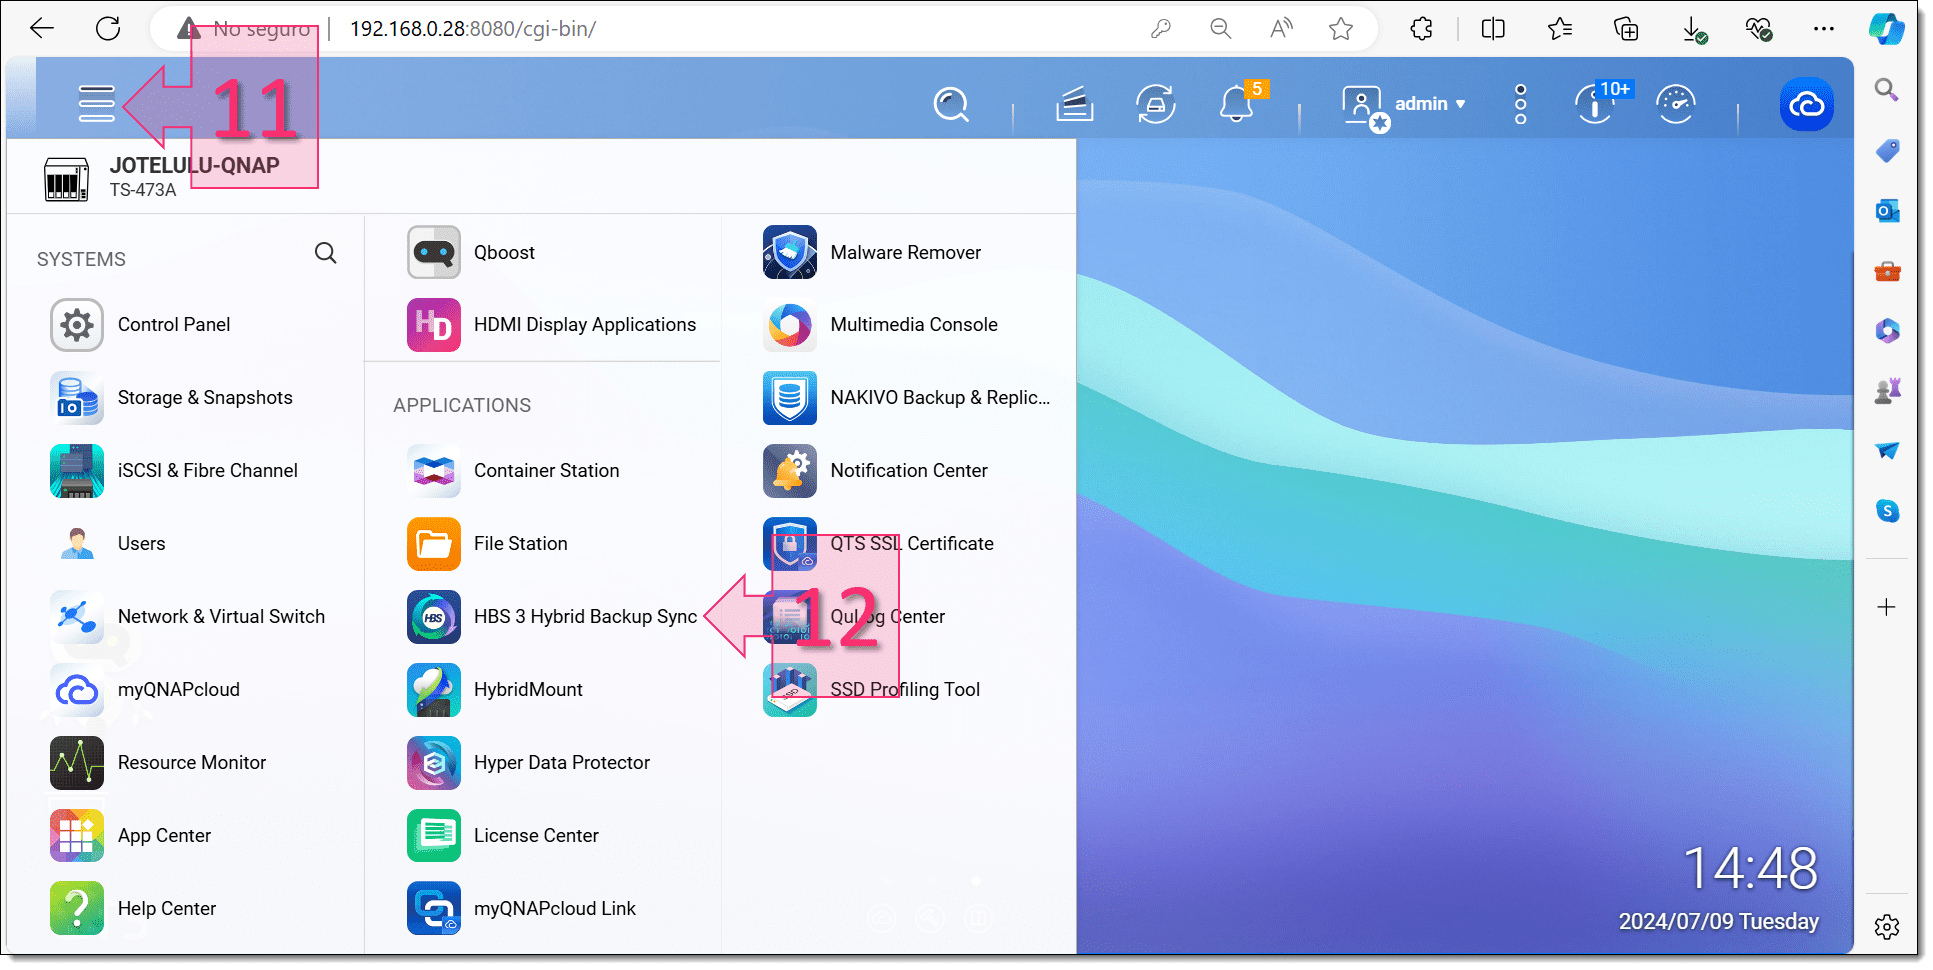Open the password key icon in address bar

pyautogui.click(x=1160, y=29)
